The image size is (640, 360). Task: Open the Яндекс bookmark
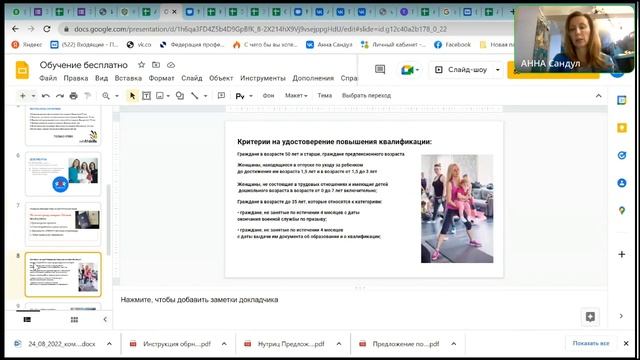pyautogui.click(x=27, y=44)
